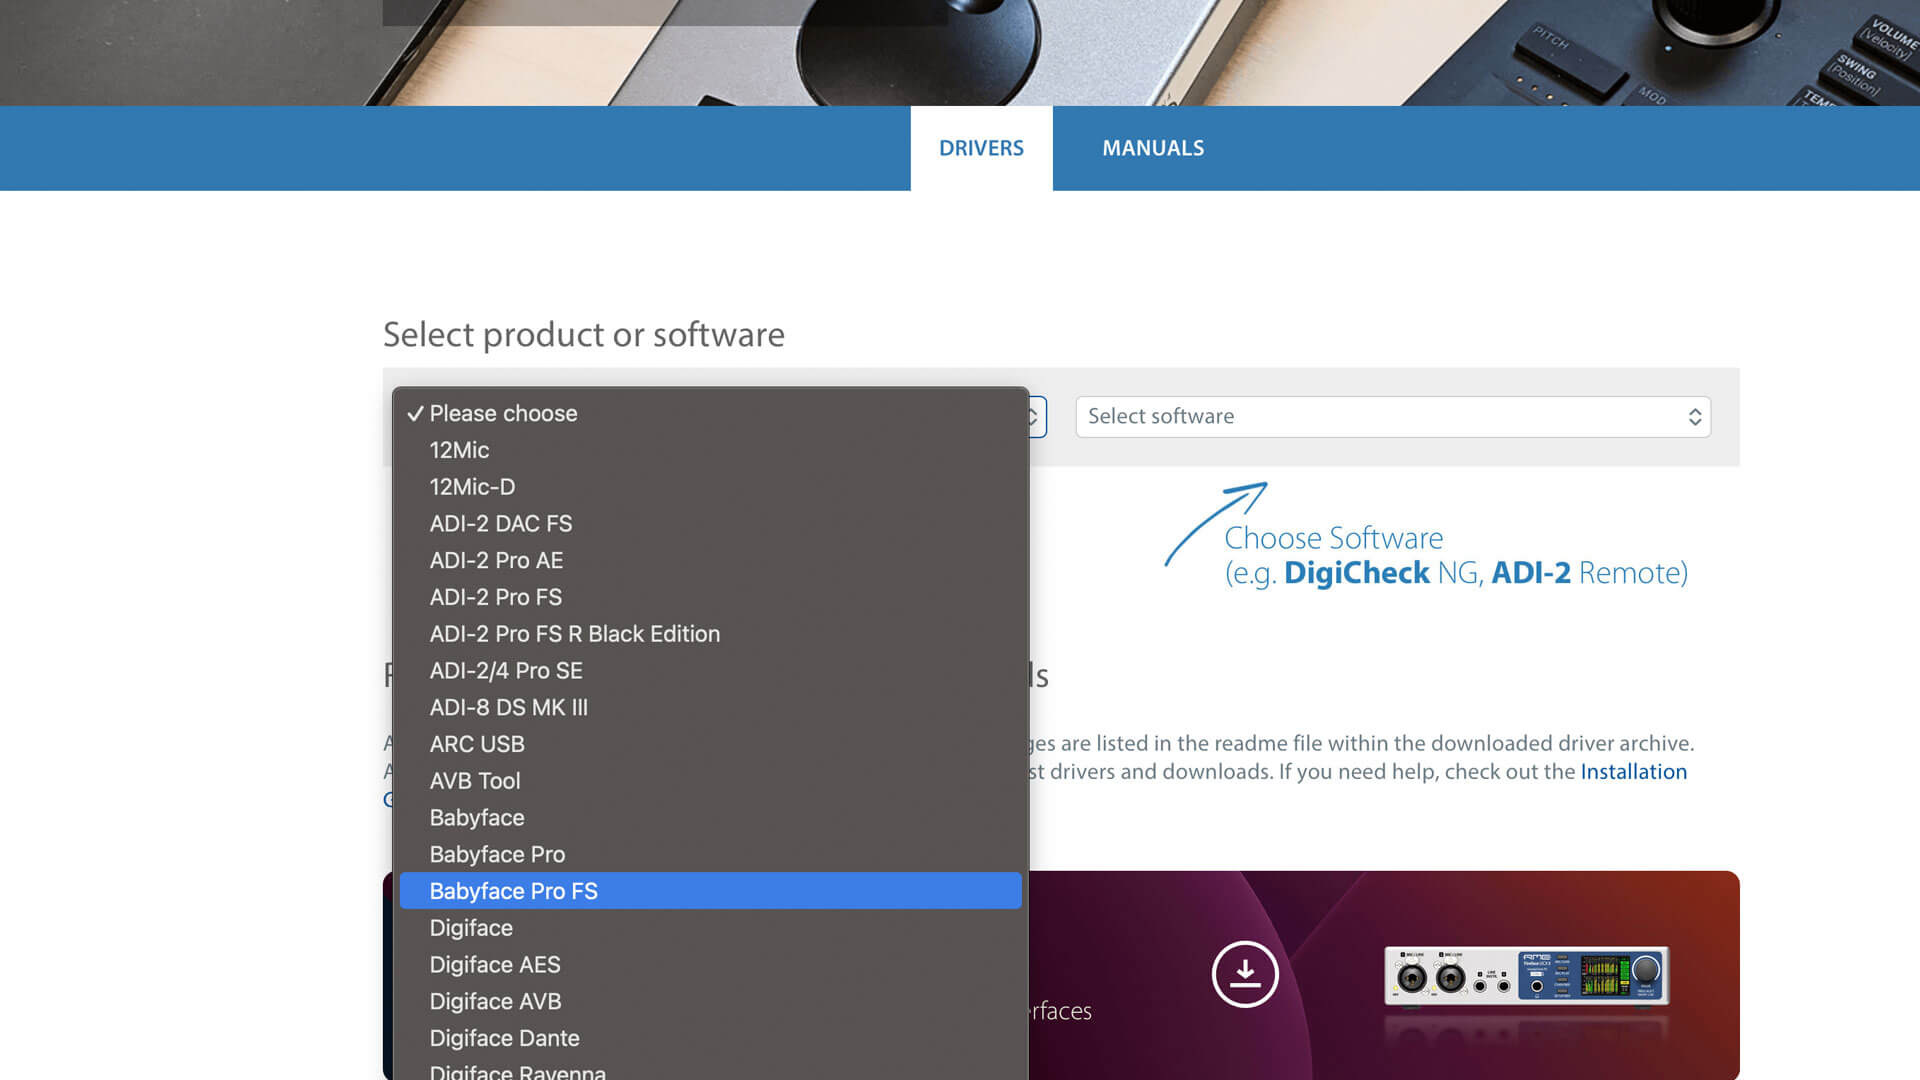This screenshot has height=1080, width=1920.
Task: Select Digiface AES product option
Action: (494, 965)
